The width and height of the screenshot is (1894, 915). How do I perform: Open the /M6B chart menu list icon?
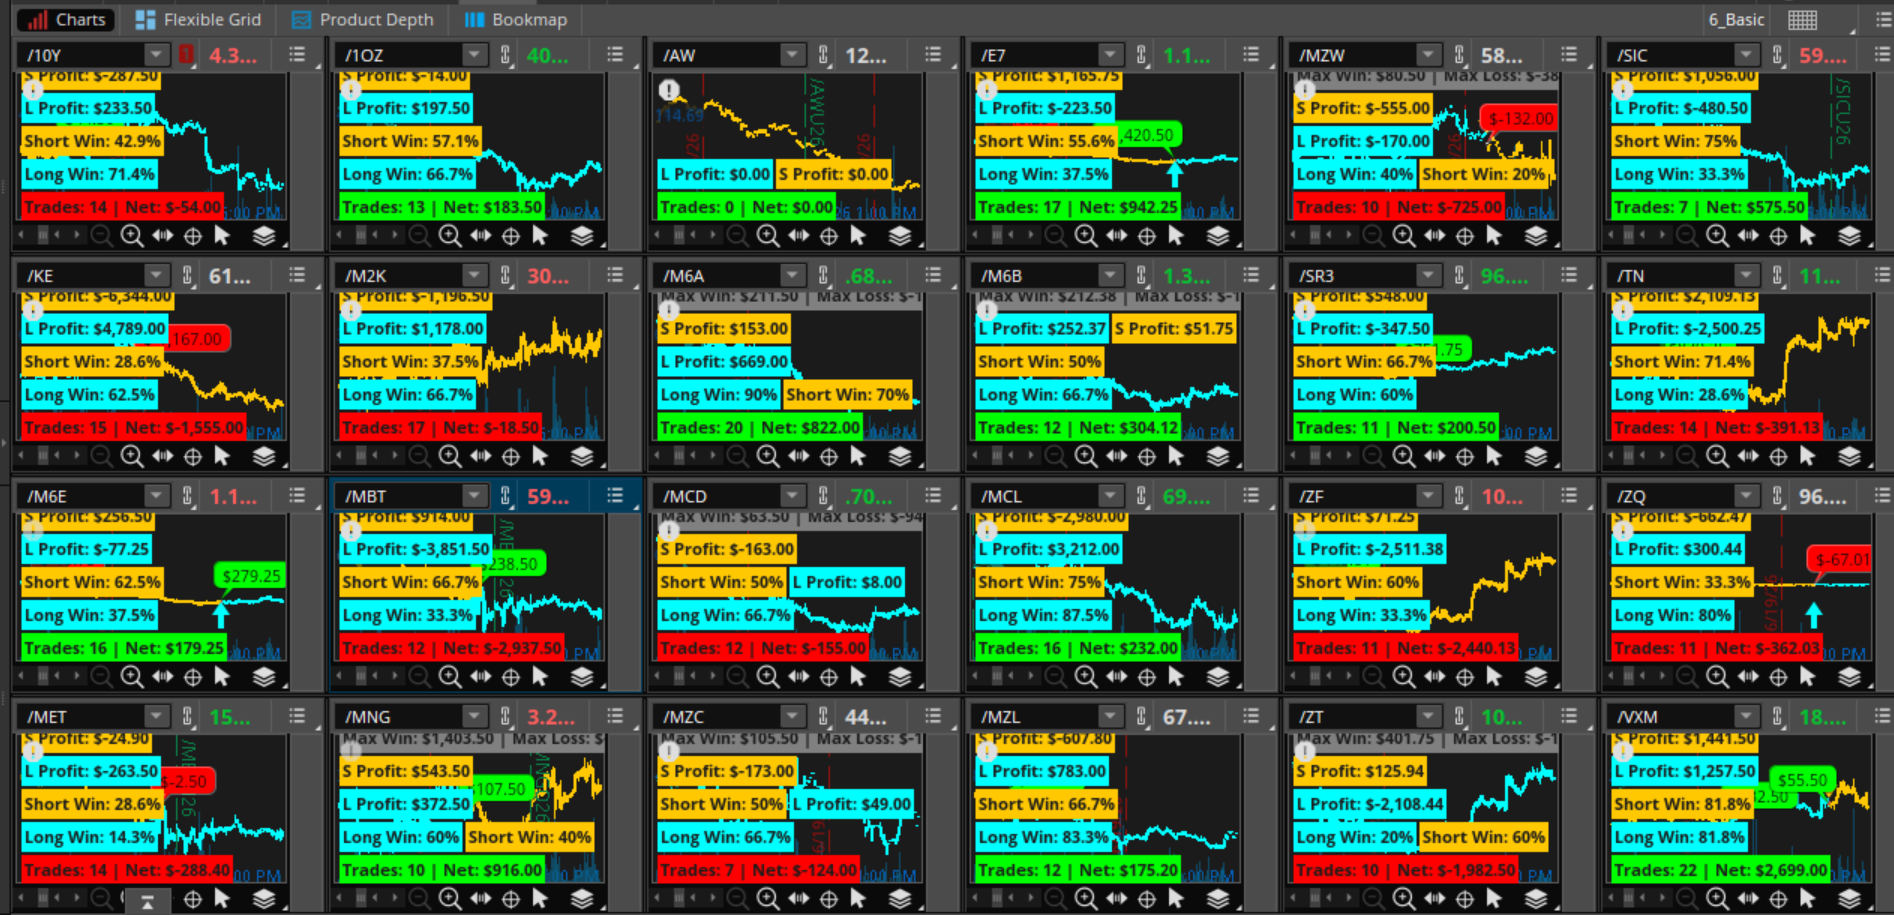pos(1251,275)
